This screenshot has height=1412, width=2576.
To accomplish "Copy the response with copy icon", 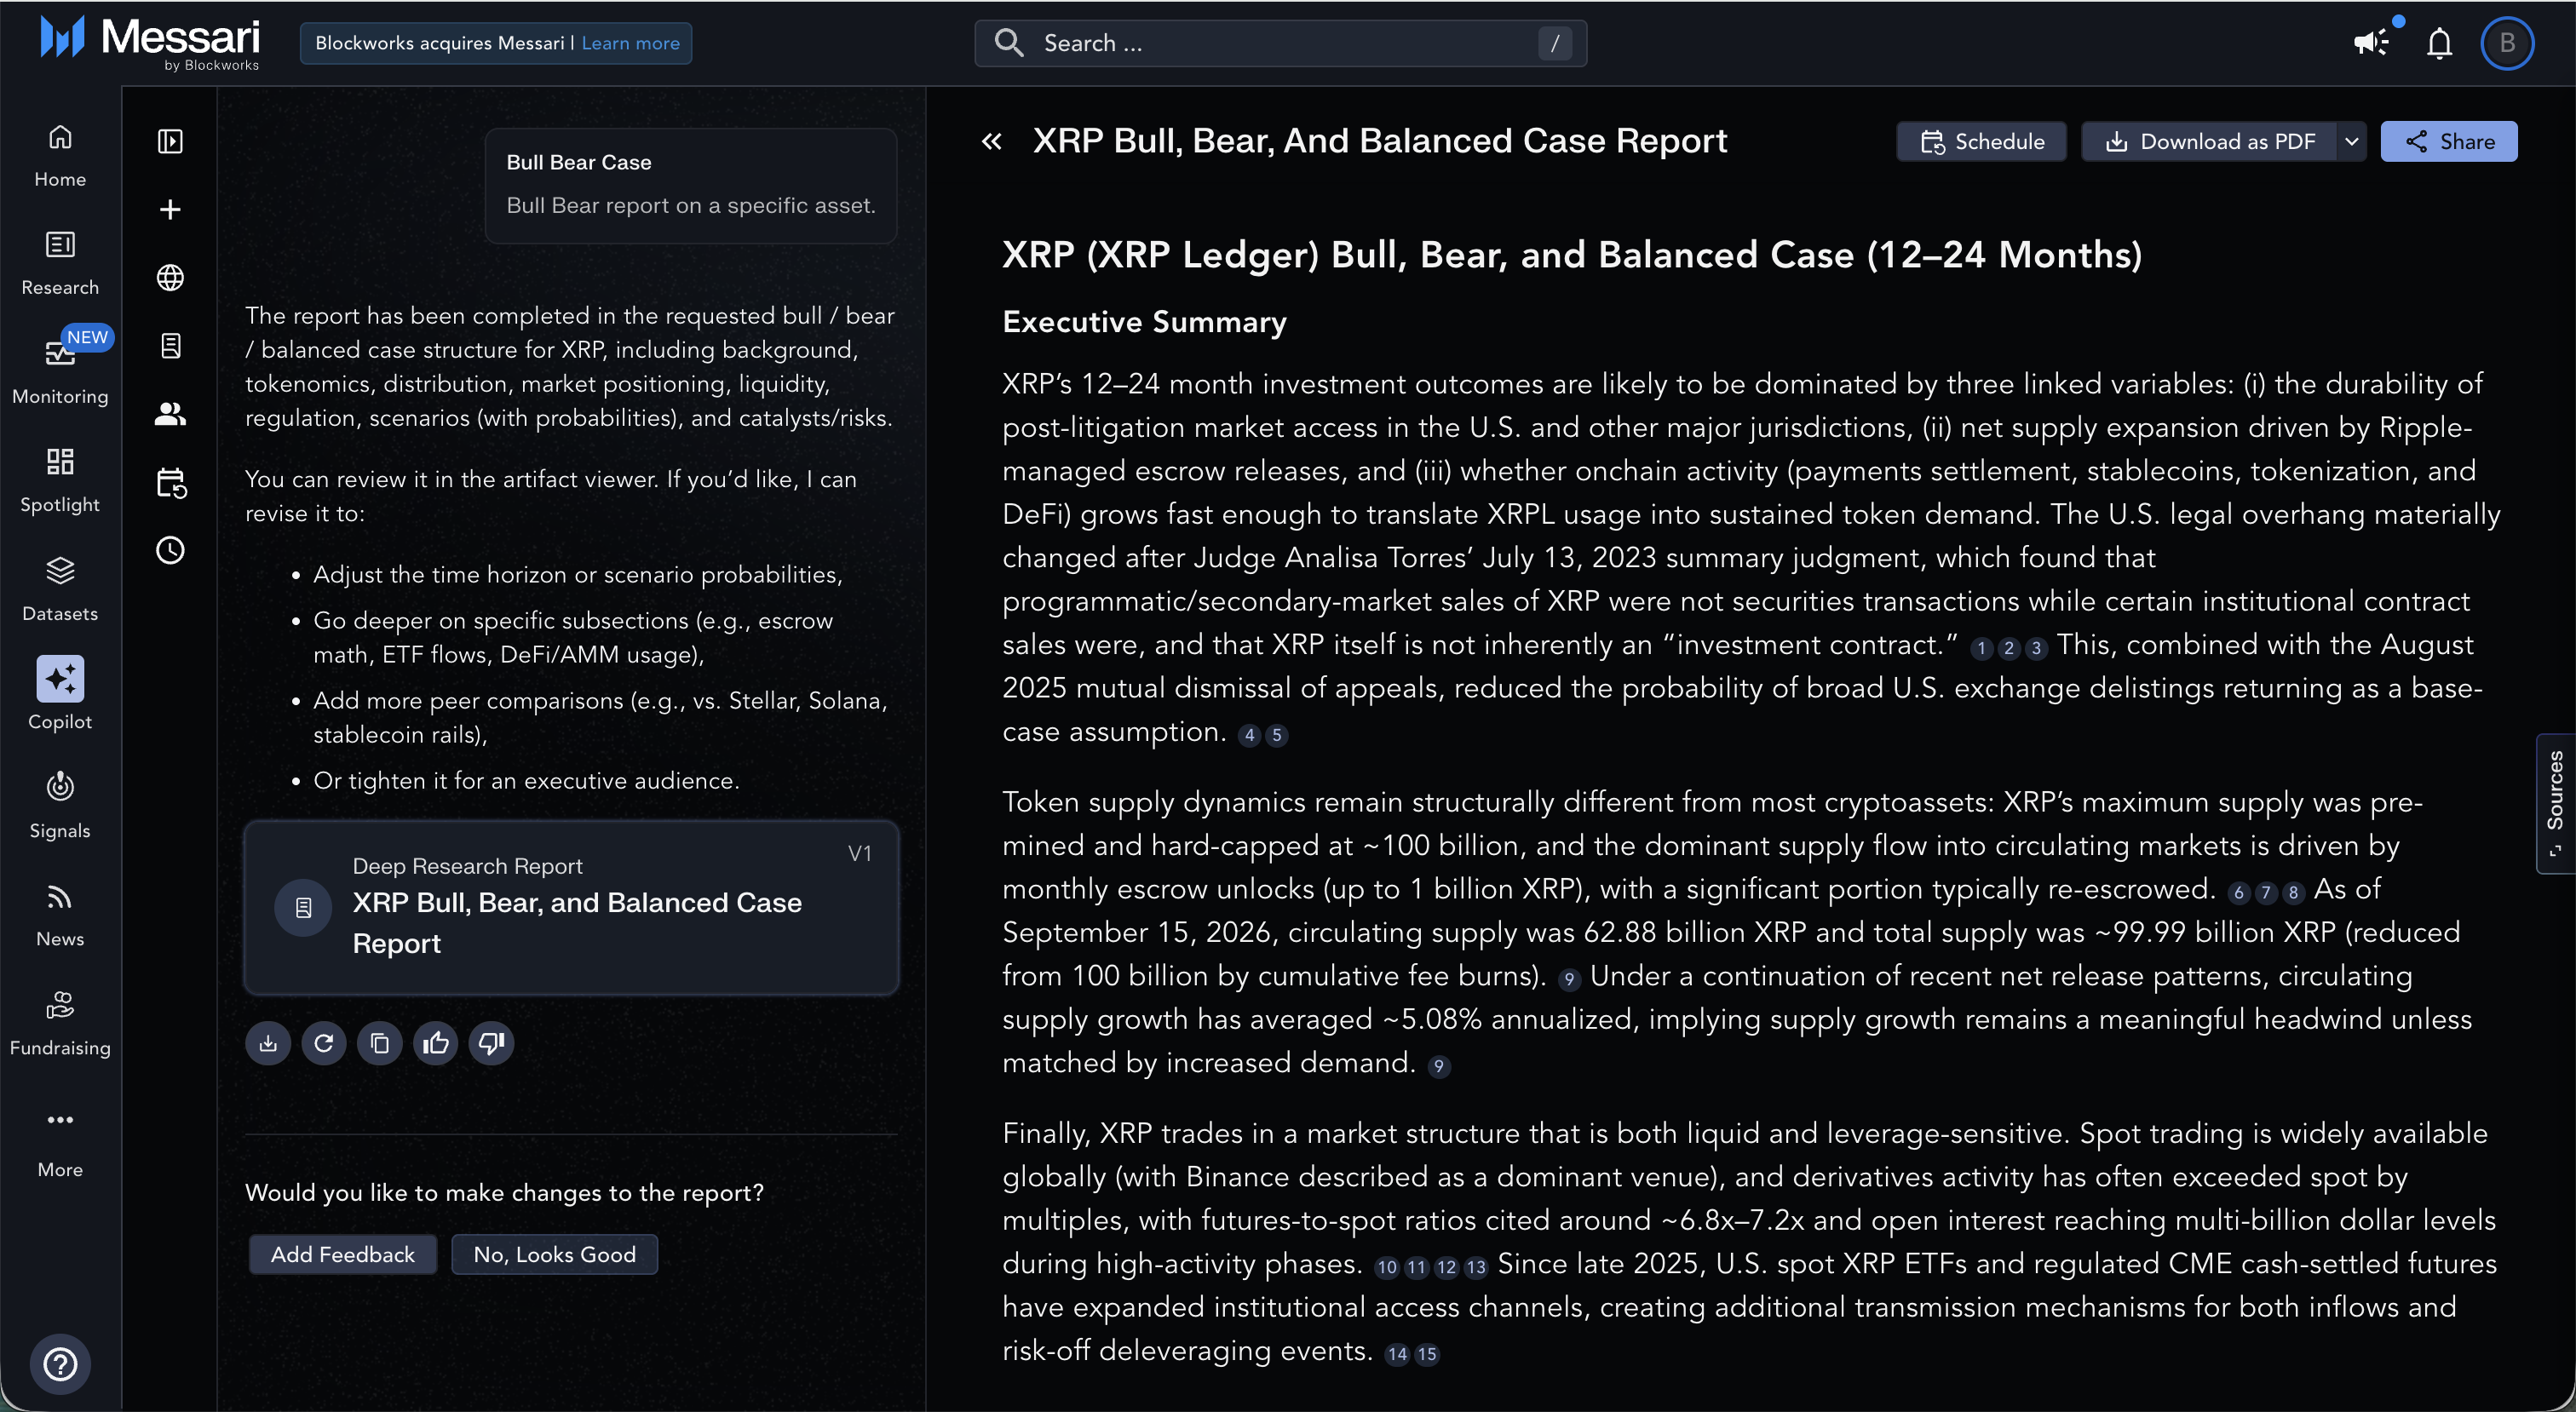I will (x=380, y=1043).
